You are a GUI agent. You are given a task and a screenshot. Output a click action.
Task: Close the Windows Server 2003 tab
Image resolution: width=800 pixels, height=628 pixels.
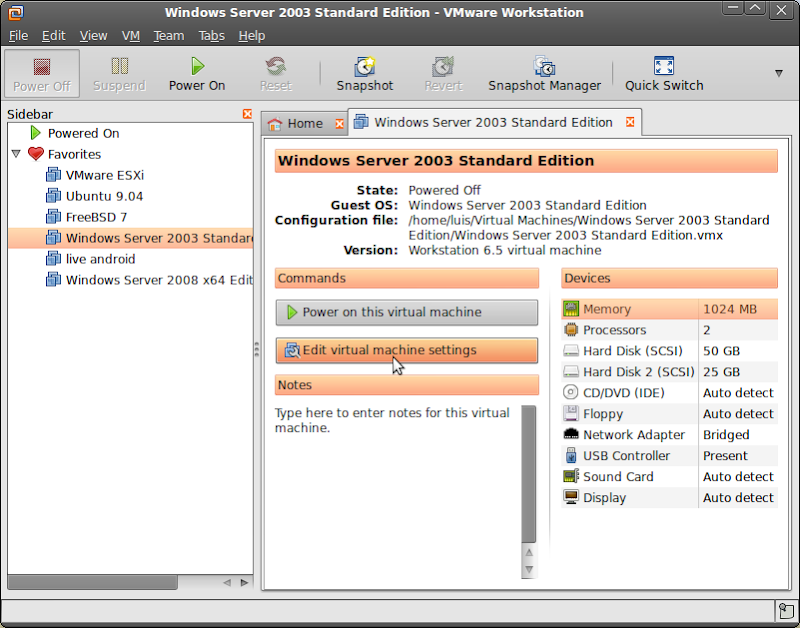630,122
